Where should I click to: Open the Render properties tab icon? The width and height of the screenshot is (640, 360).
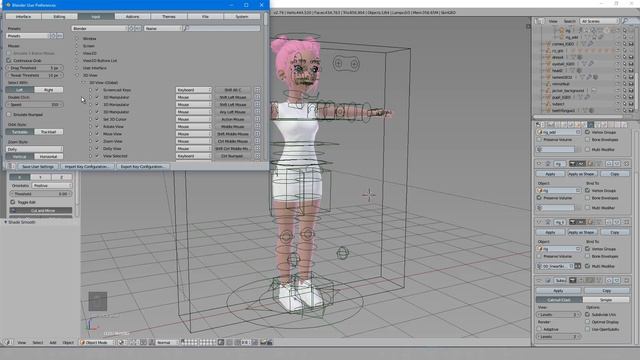pos(551,124)
